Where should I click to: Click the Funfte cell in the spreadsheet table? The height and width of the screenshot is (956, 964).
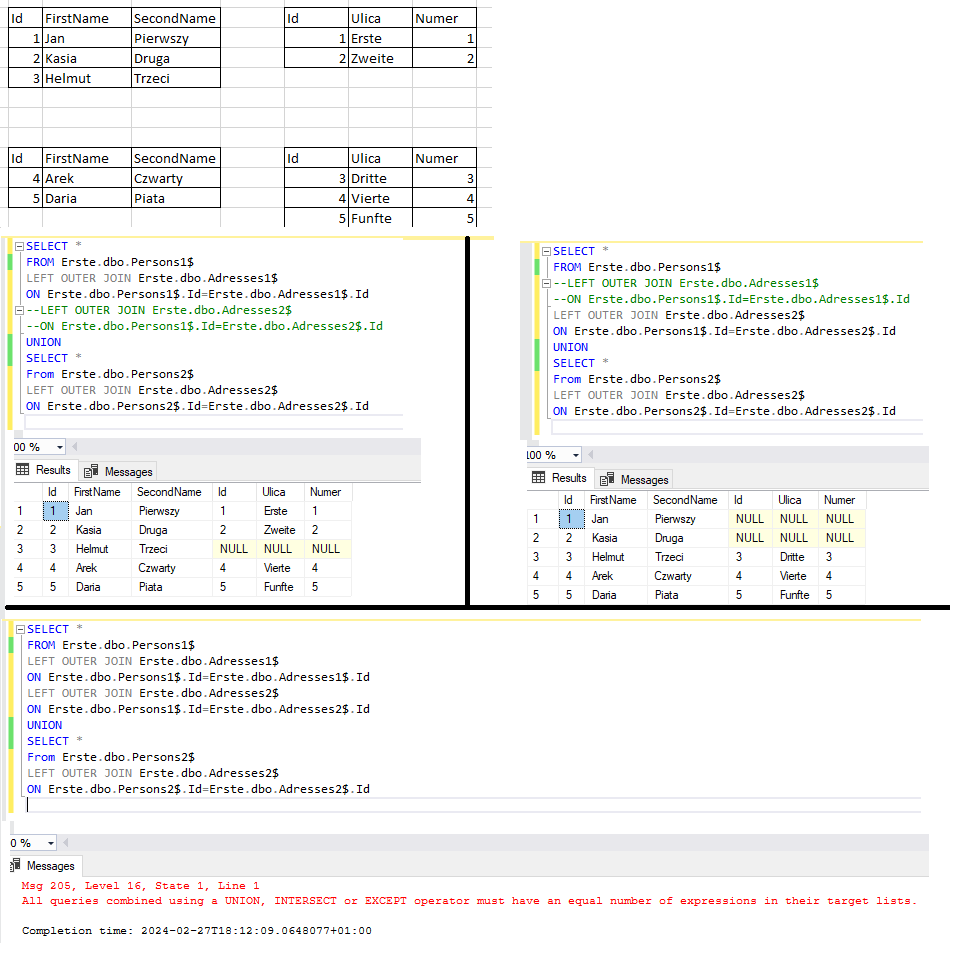380,219
